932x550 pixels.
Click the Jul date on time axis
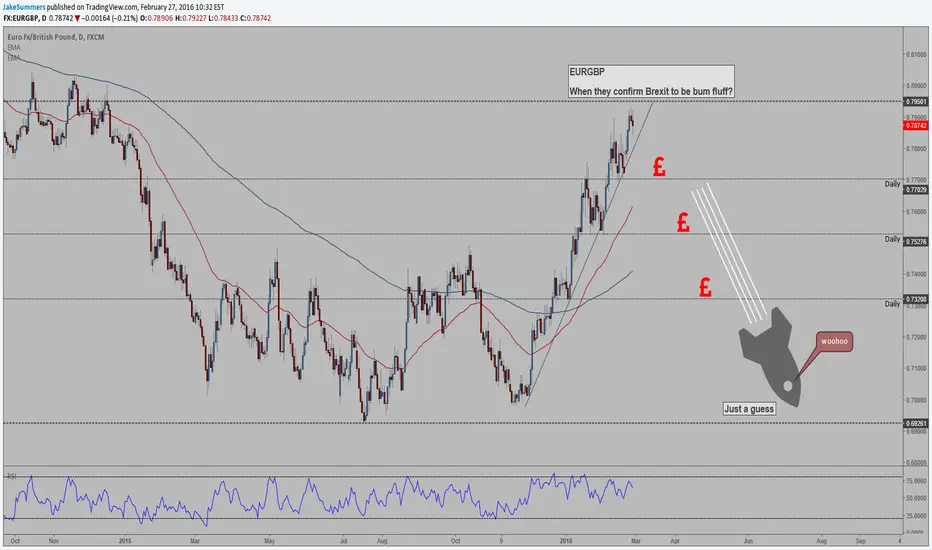(x=343, y=541)
